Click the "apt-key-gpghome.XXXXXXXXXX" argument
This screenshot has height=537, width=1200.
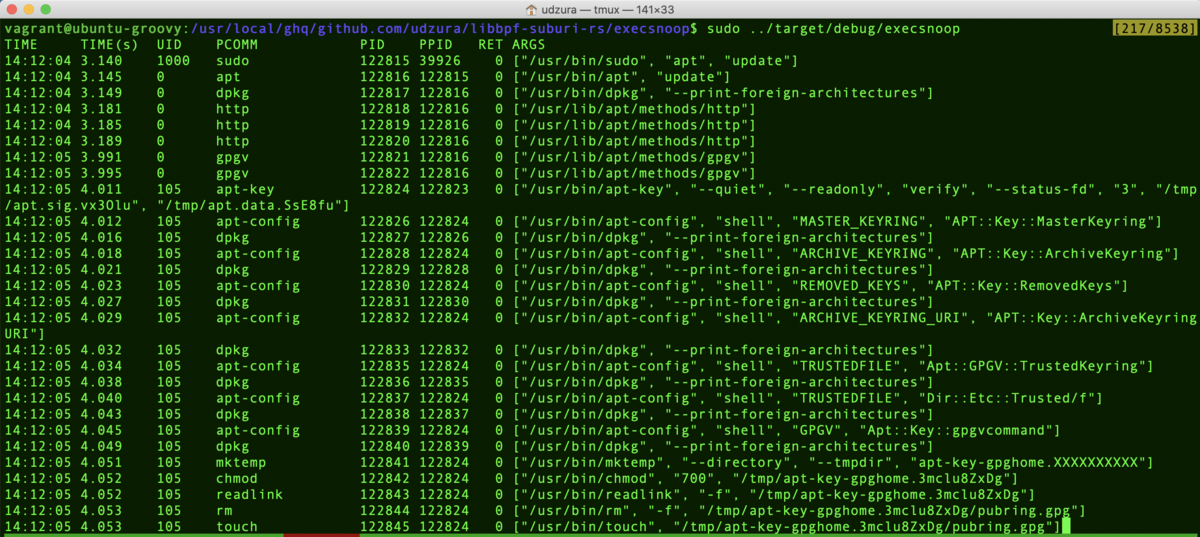(1030, 461)
